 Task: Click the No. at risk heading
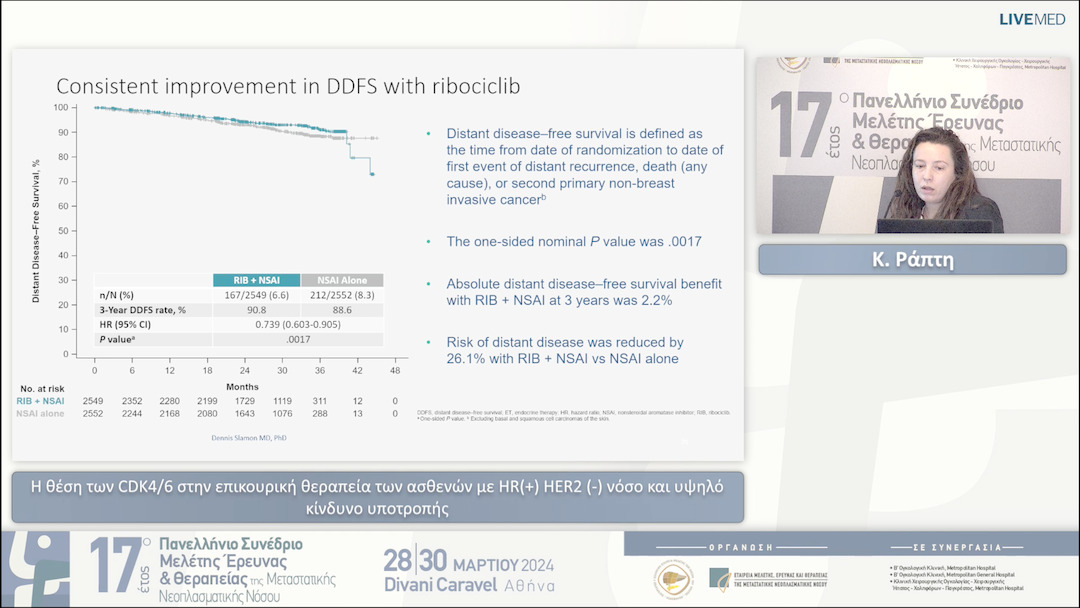coord(43,388)
